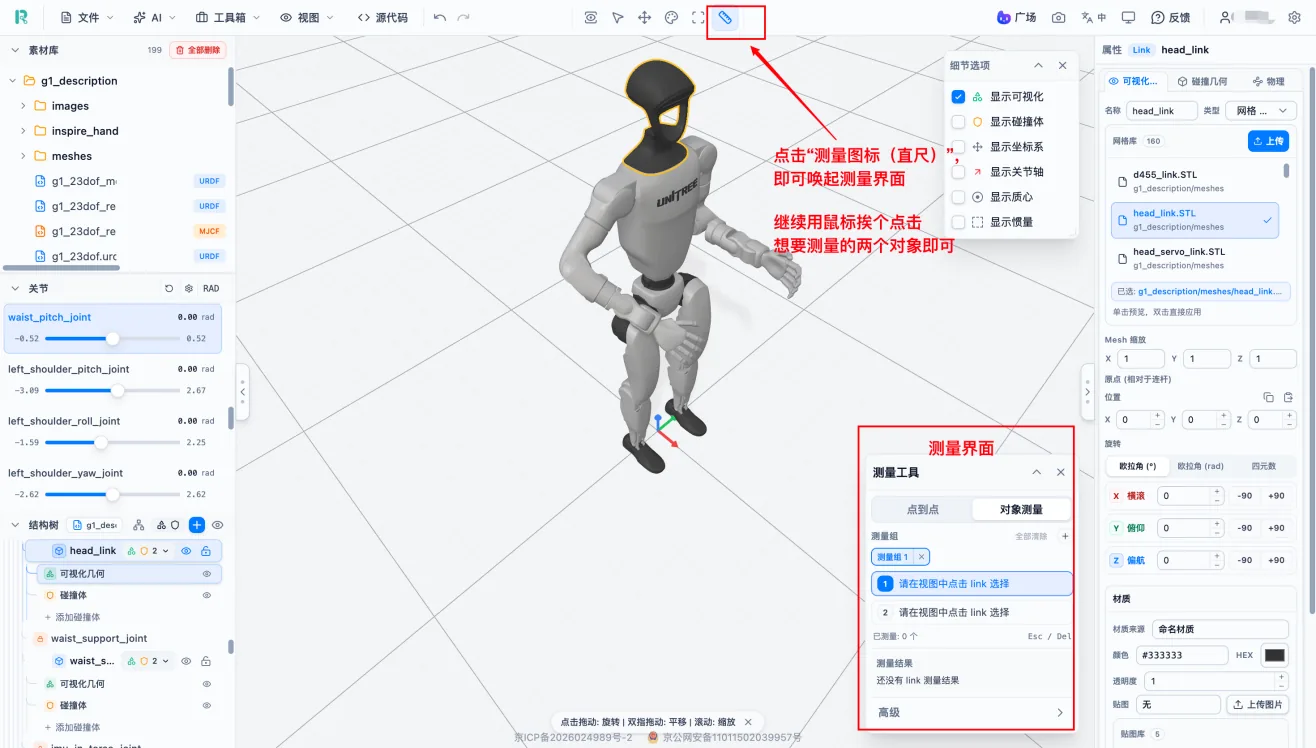Click the app logo at top left
Image resolution: width=1316 pixels, height=748 pixels.
click(x=21, y=18)
